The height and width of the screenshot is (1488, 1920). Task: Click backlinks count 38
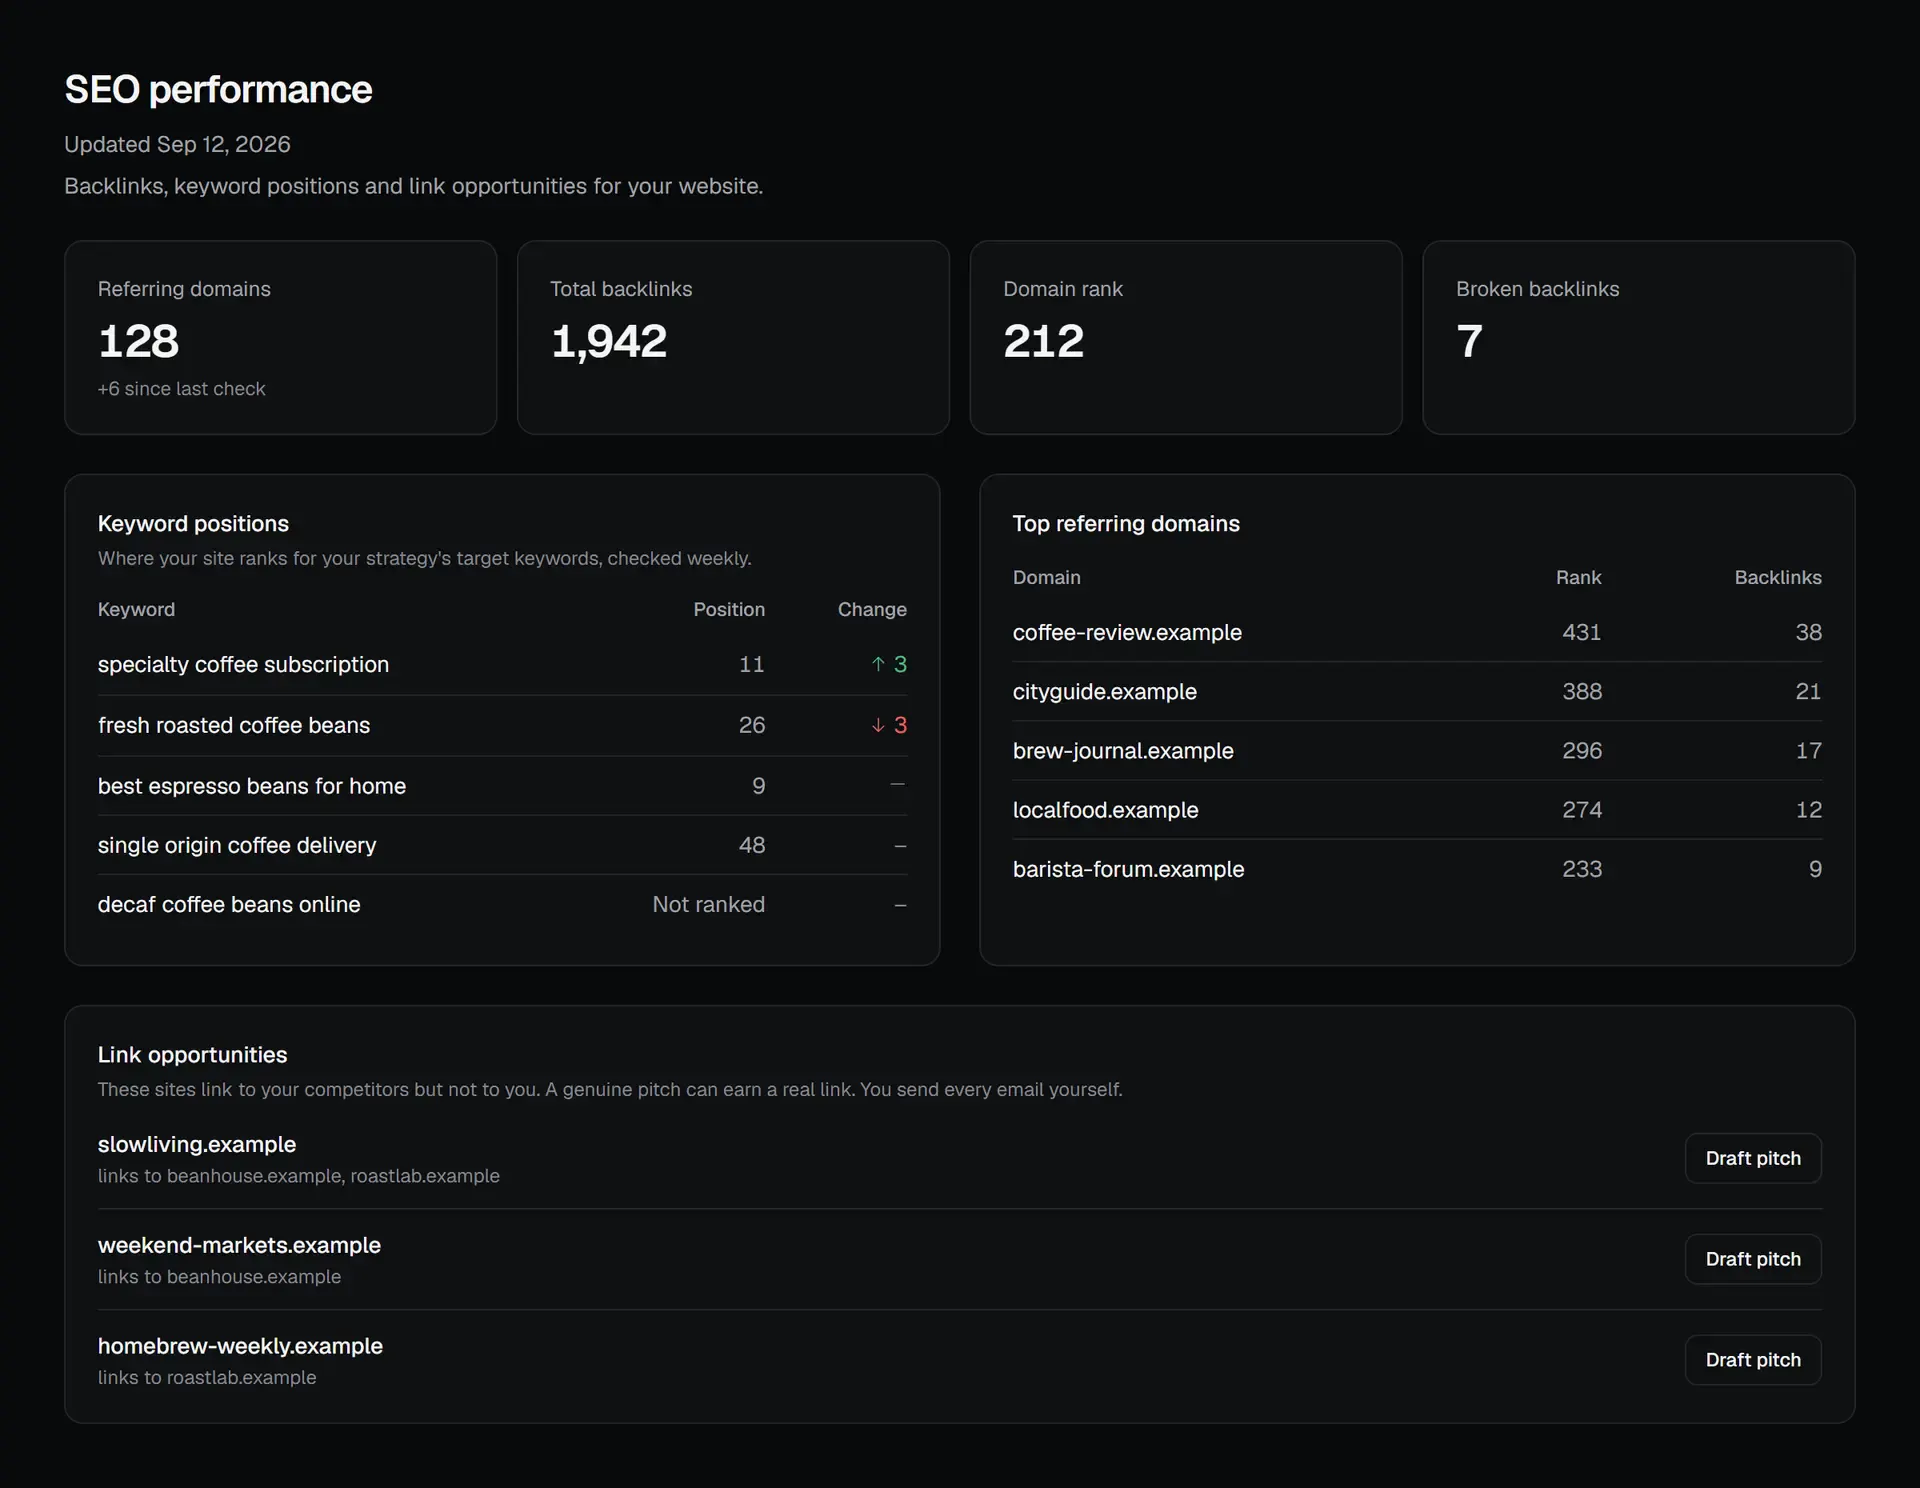coord(1808,632)
